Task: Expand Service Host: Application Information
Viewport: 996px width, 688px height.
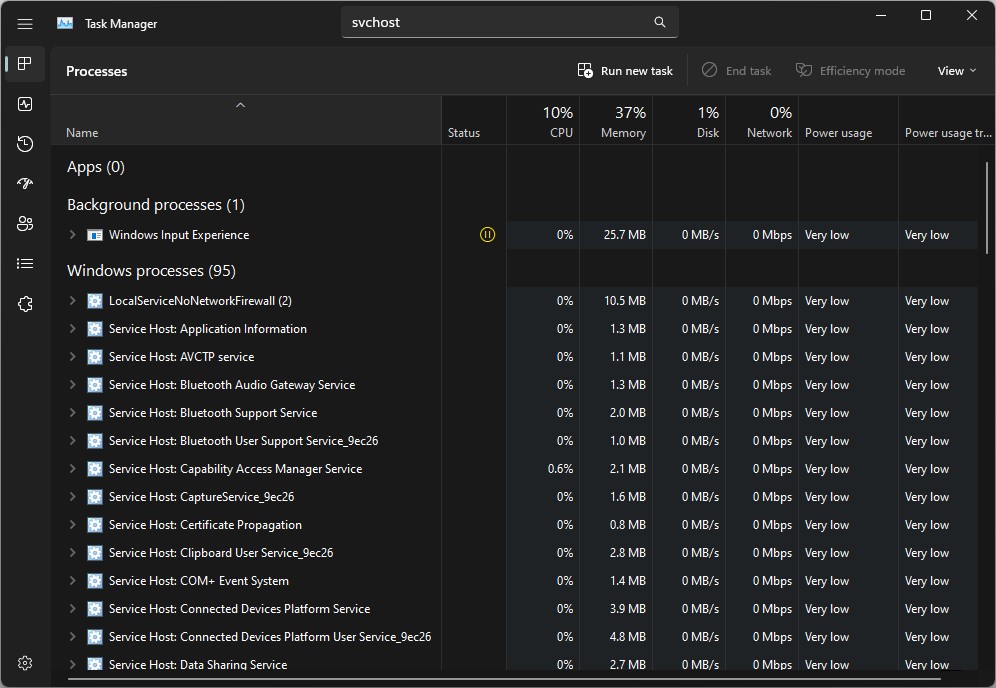Action: tap(72, 328)
